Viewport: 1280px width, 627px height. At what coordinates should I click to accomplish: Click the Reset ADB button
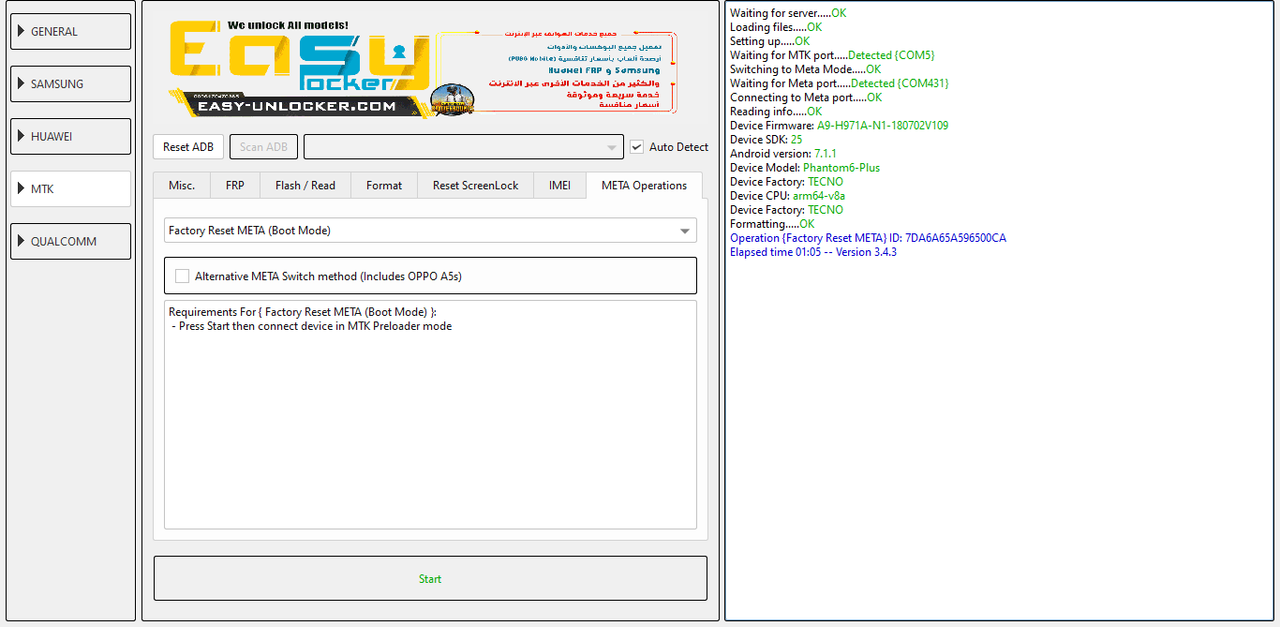coord(188,147)
